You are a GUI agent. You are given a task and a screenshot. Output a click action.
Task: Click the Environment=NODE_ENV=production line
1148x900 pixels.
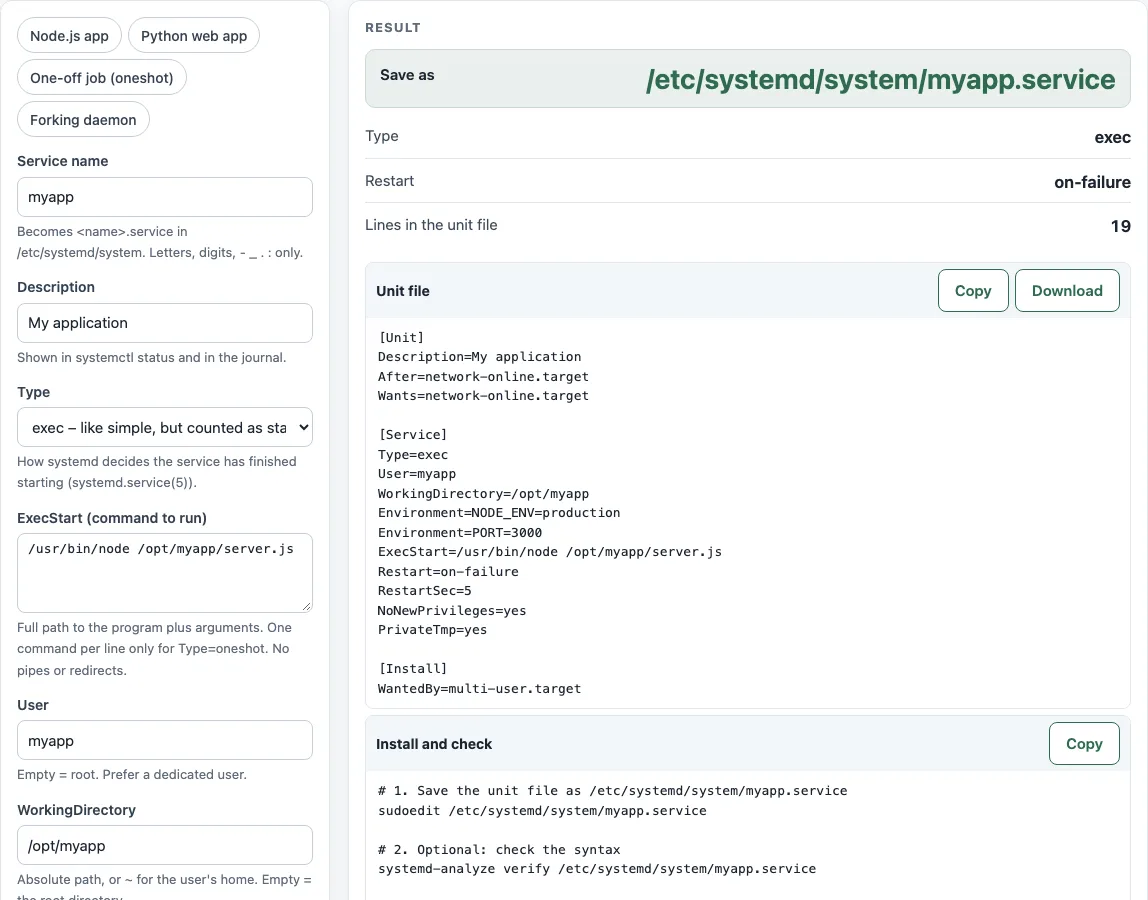point(499,513)
